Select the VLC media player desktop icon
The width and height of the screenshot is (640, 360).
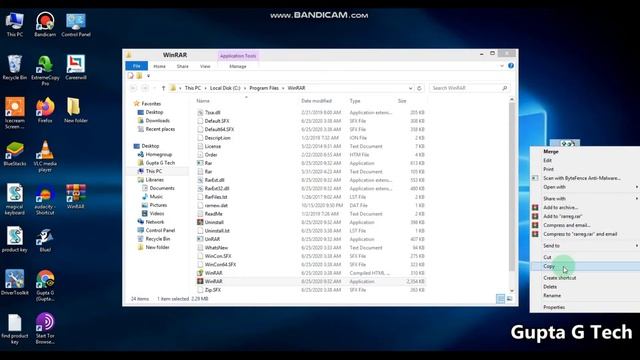tap(45, 156)
